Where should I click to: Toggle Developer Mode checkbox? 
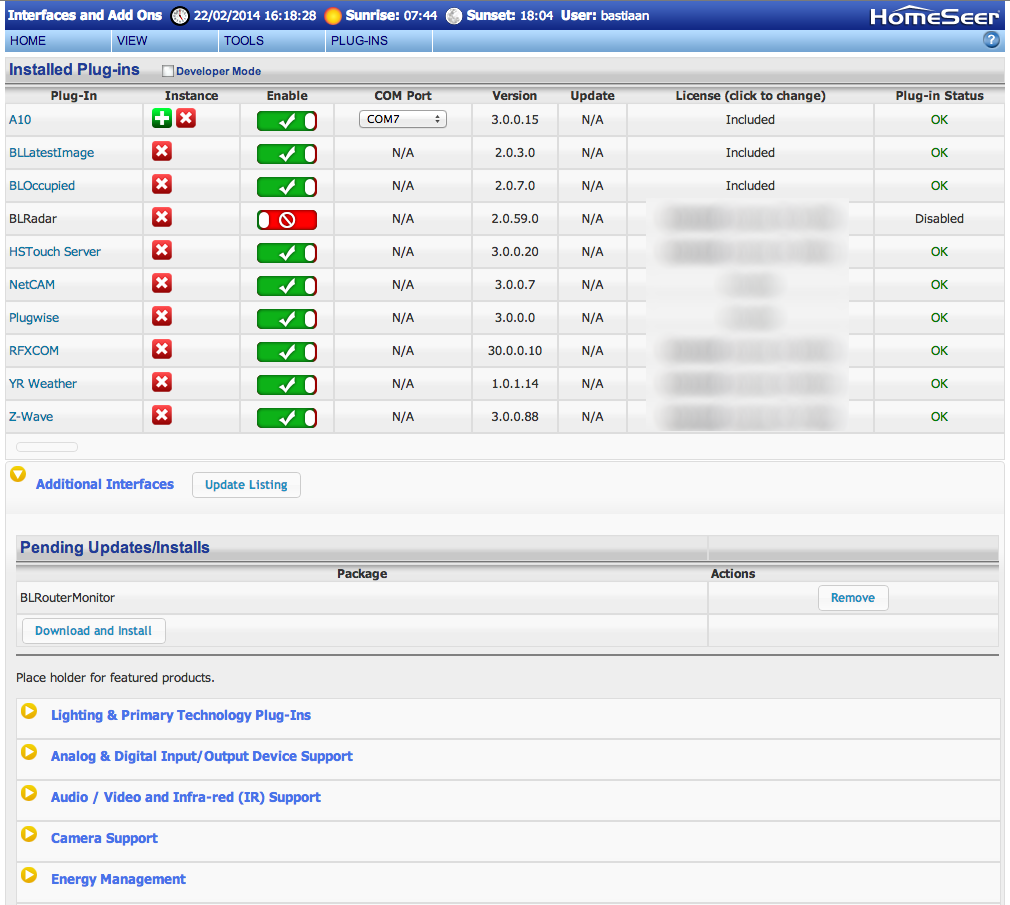coord(168,71)
